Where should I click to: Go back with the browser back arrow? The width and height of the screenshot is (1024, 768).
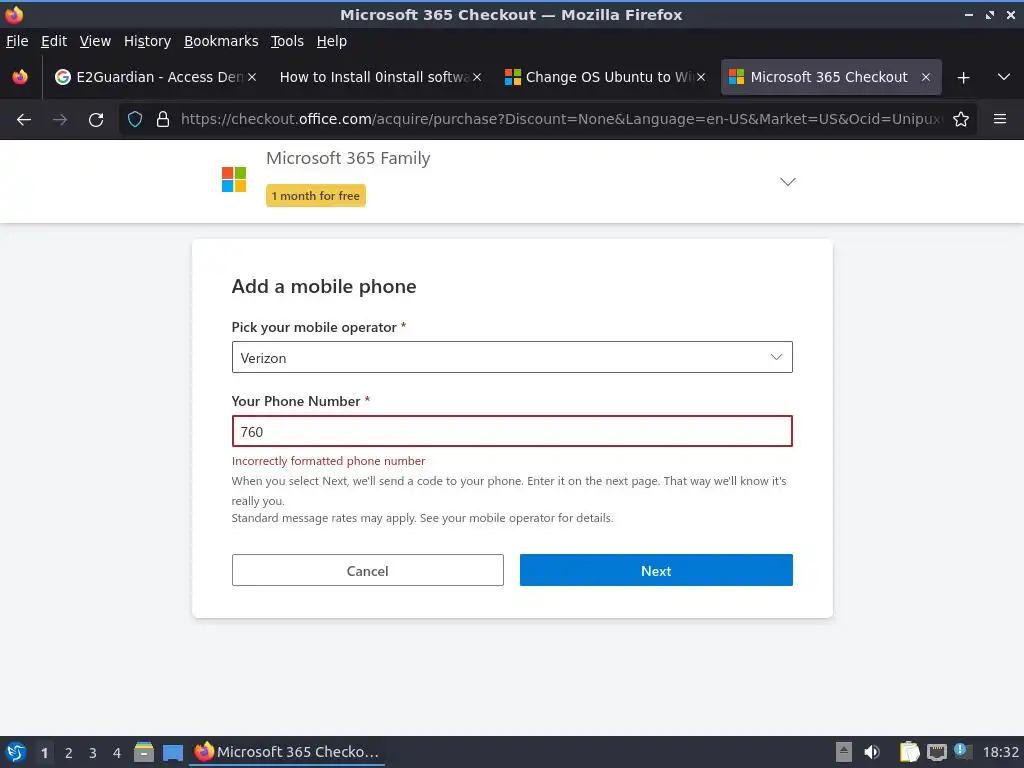click(24, 120)
